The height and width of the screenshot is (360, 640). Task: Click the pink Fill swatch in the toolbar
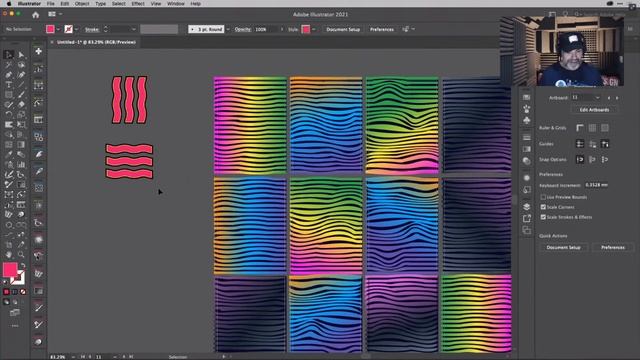coord(10,269)
